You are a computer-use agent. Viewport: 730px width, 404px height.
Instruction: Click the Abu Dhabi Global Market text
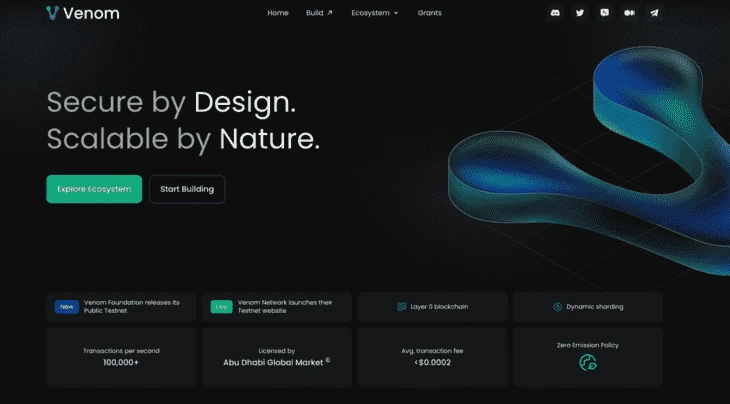(273, 363)
